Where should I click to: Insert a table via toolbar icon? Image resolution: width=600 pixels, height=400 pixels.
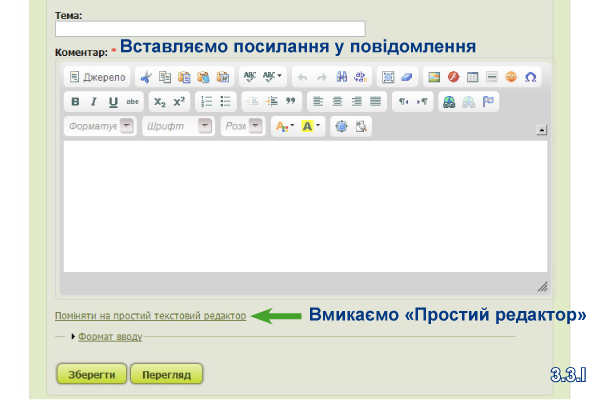pyautogui.click(x=472, y=77)
